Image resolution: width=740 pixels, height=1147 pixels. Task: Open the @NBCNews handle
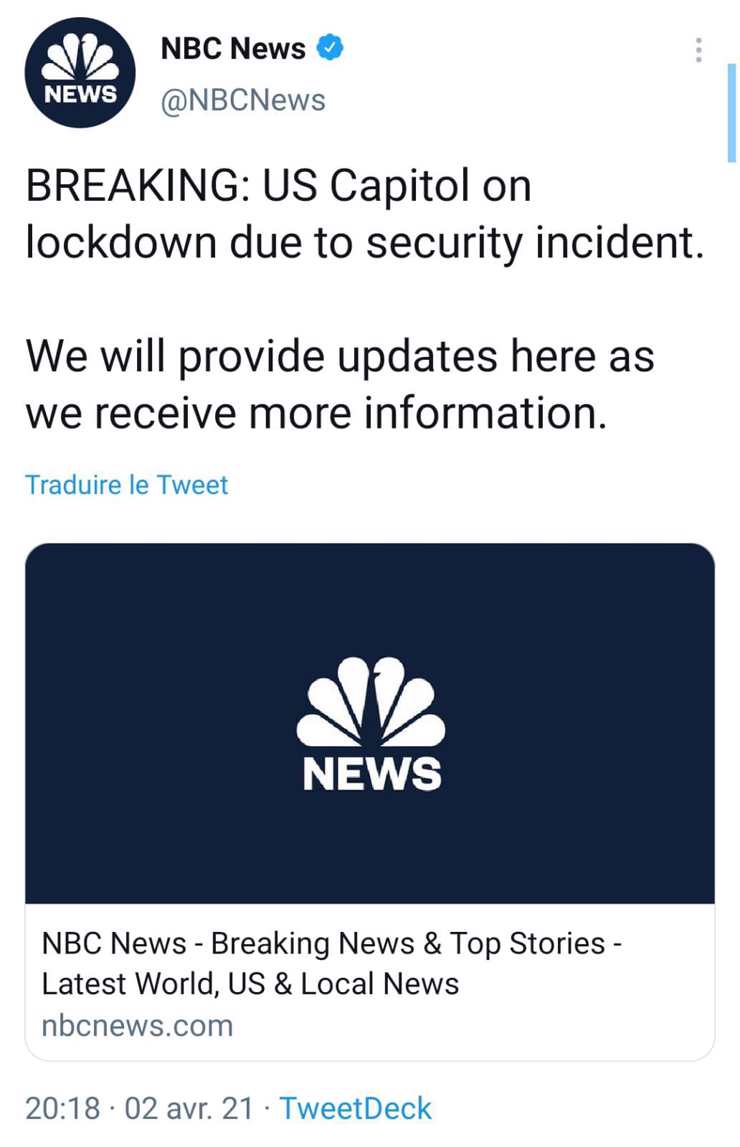click(243, 100)
